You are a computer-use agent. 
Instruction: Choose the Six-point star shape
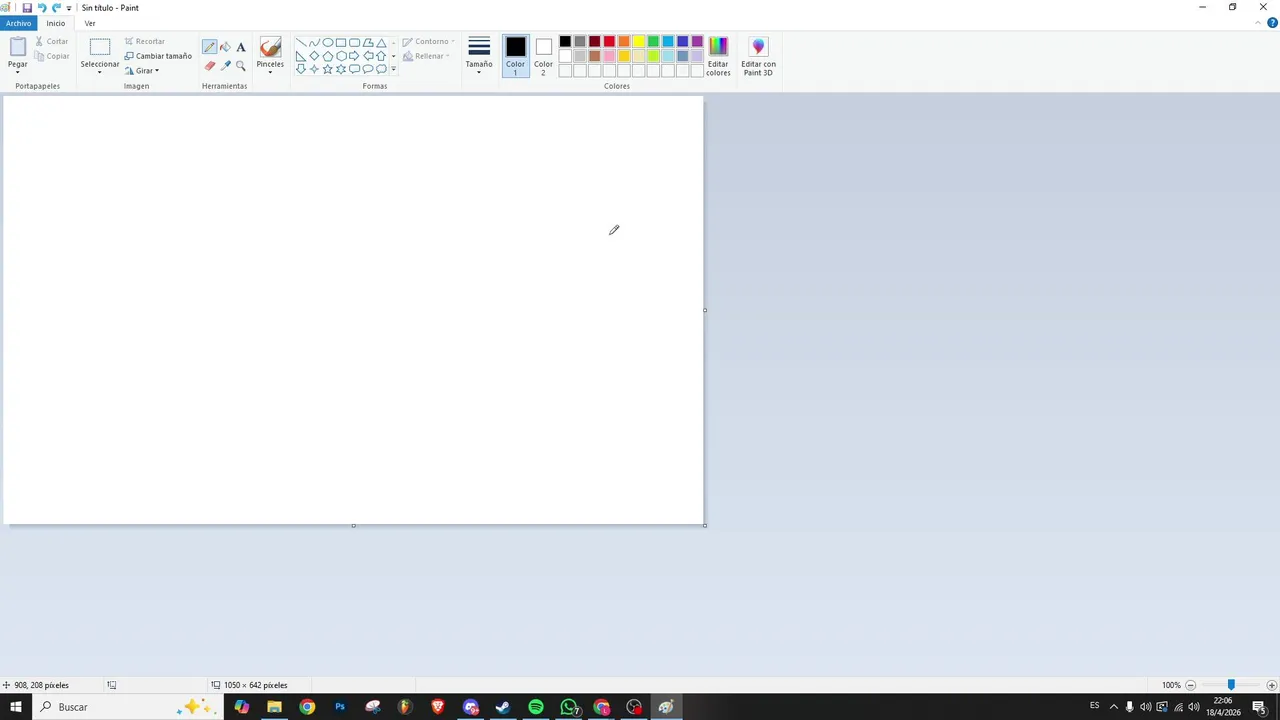point(341,69)
